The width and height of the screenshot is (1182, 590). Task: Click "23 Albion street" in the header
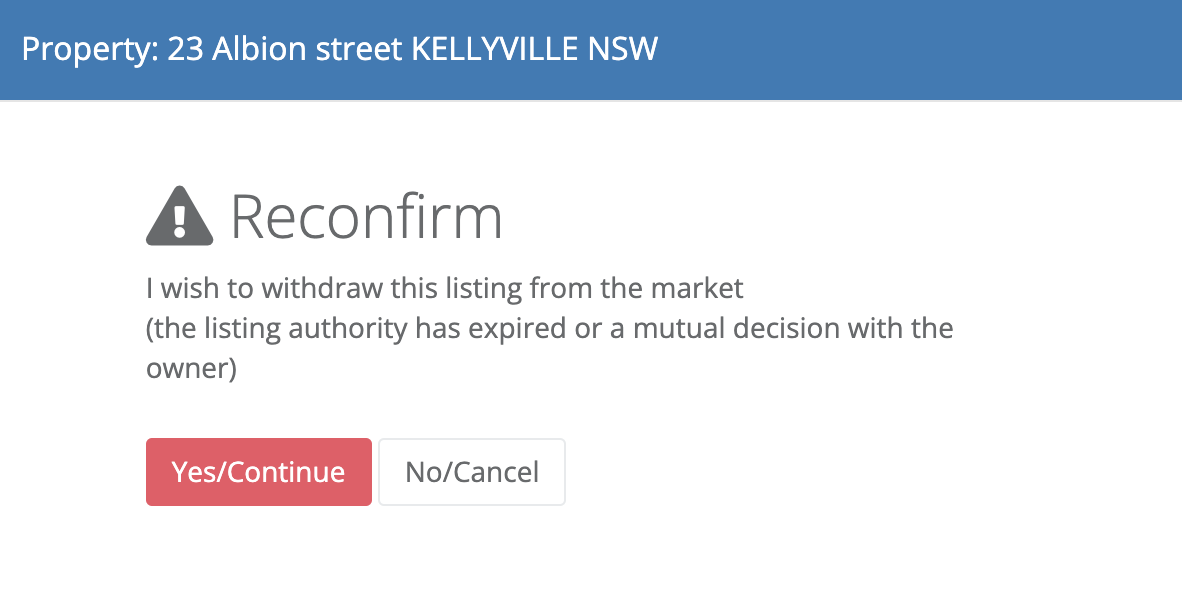click(x=285, y=49)
